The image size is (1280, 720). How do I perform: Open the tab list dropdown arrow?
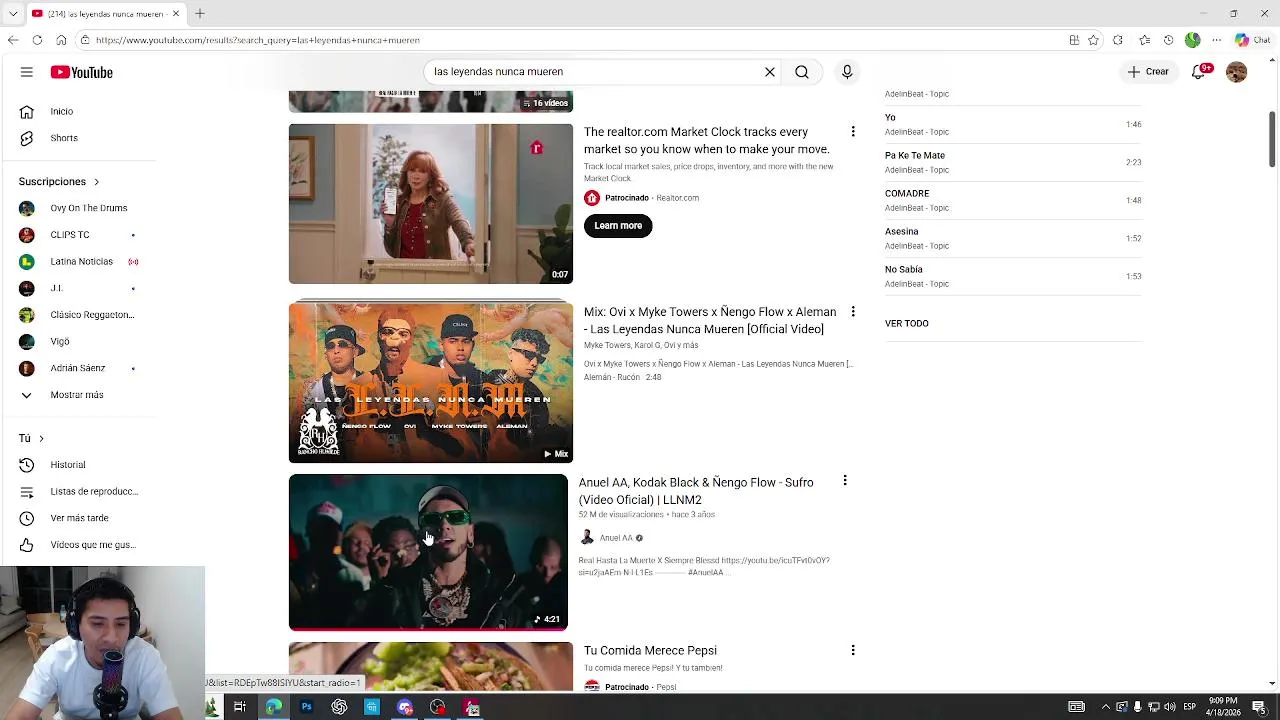click(x=13, y=14)
